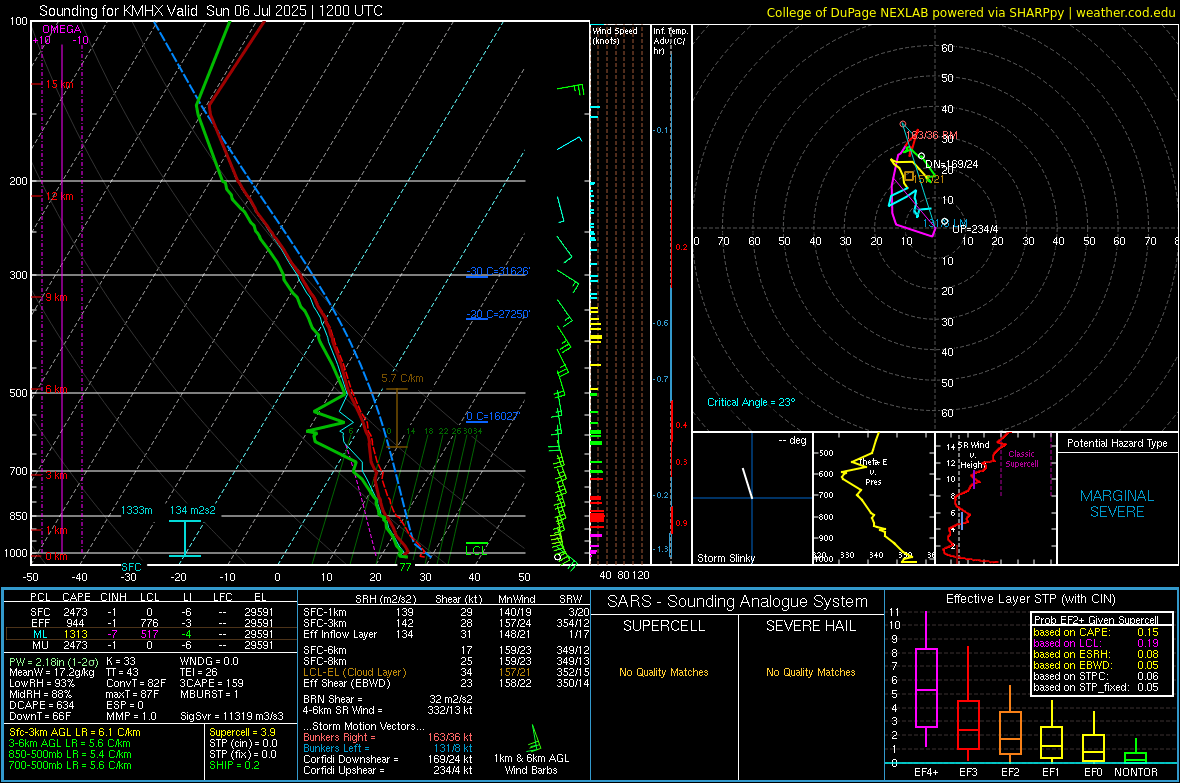
Task: Click 'Critical Angle = 23°' on hodograph
Action: coord(751,402)
